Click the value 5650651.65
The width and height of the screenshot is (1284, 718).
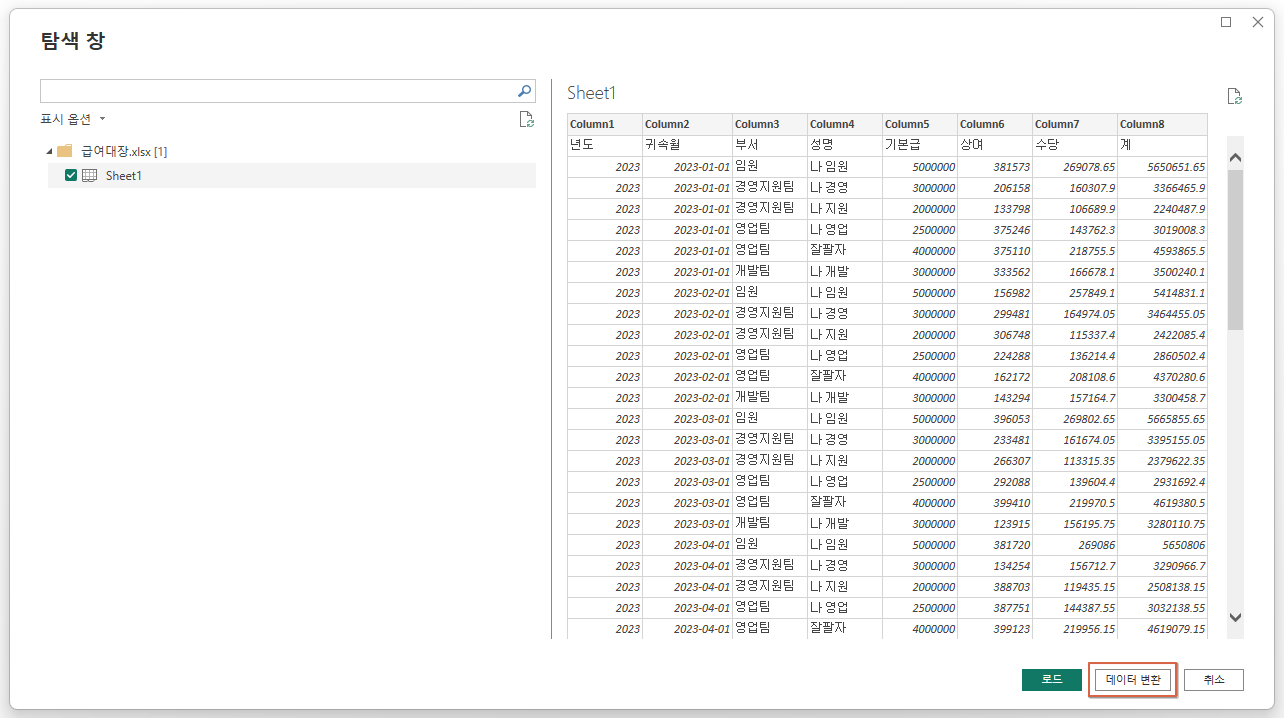pos(1175,167)
